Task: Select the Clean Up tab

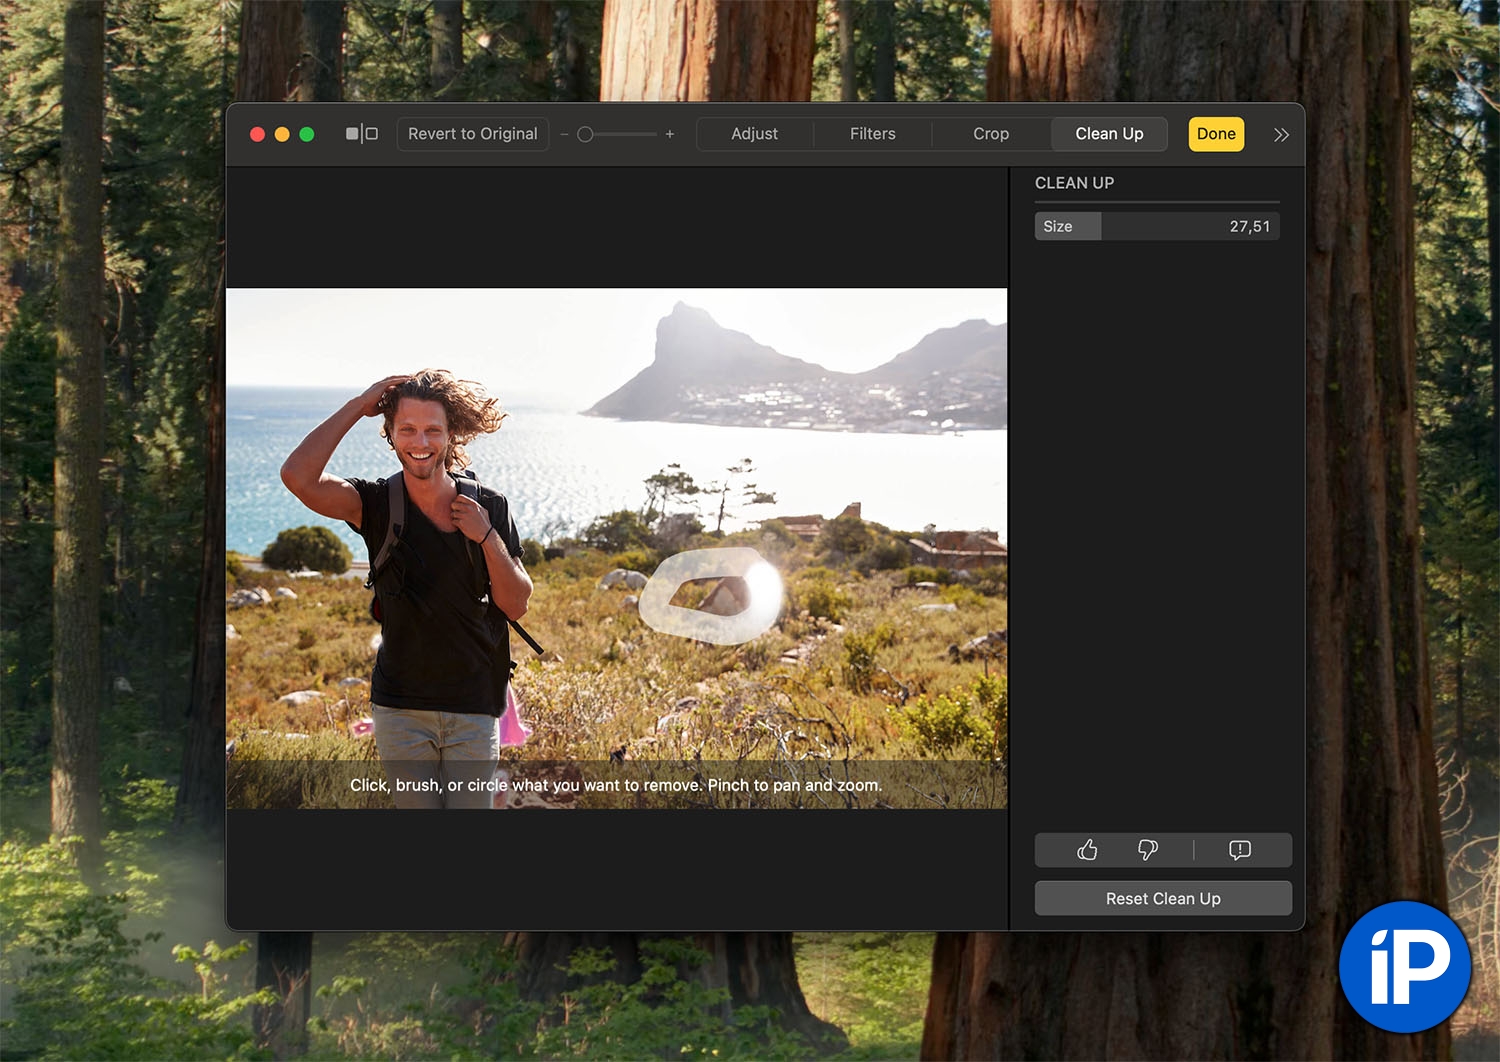Action: pyautogui.click(x=1109, y=134)
